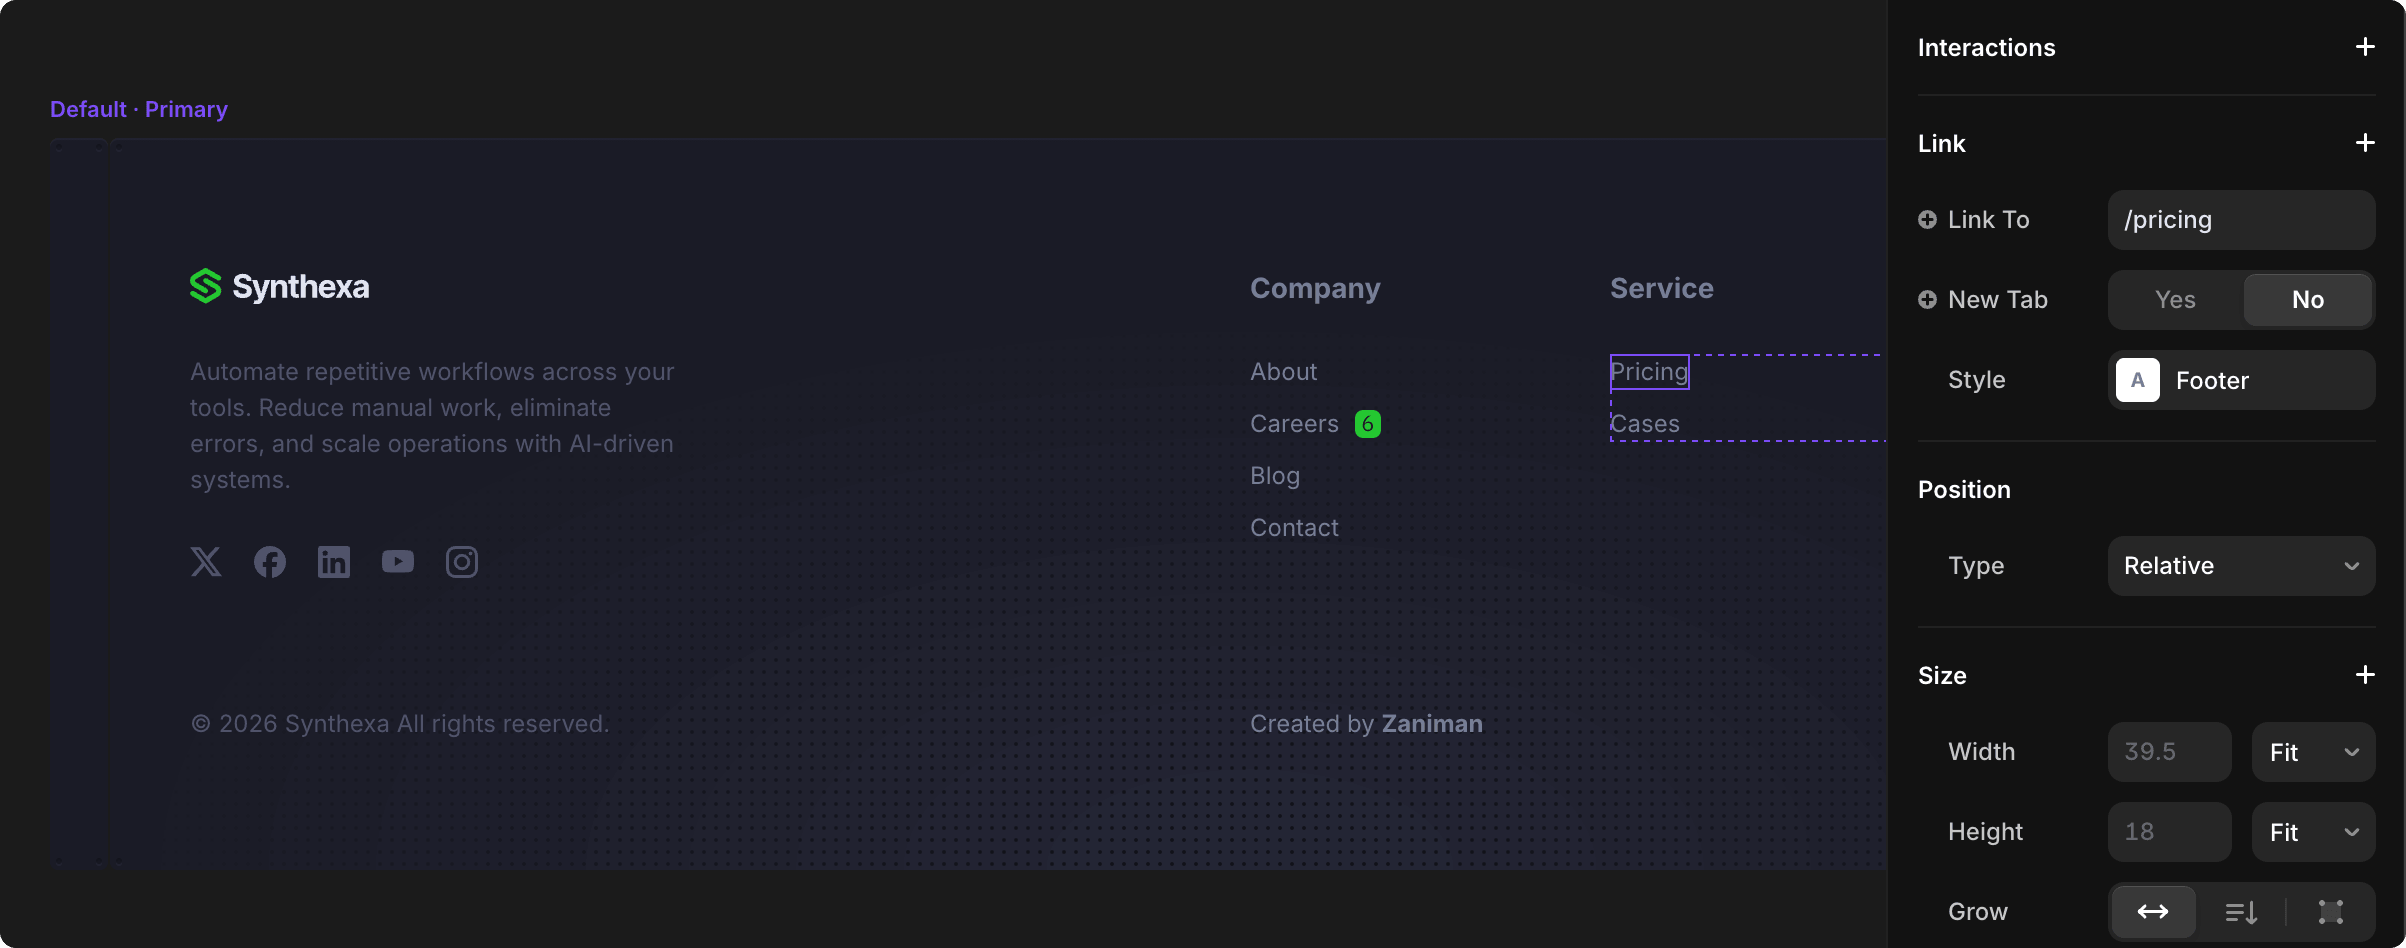Open the Facebook social icon
Screen dimensions: 2406x948
click(270, 562)
